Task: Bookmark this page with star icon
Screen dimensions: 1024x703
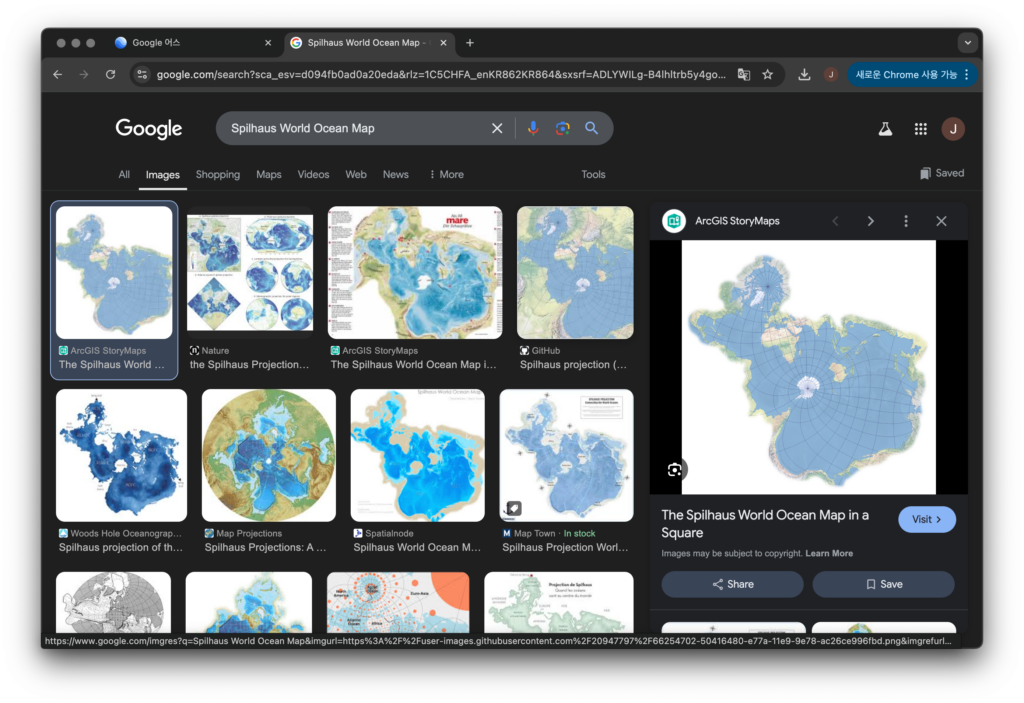Action: tap(768, 74)
